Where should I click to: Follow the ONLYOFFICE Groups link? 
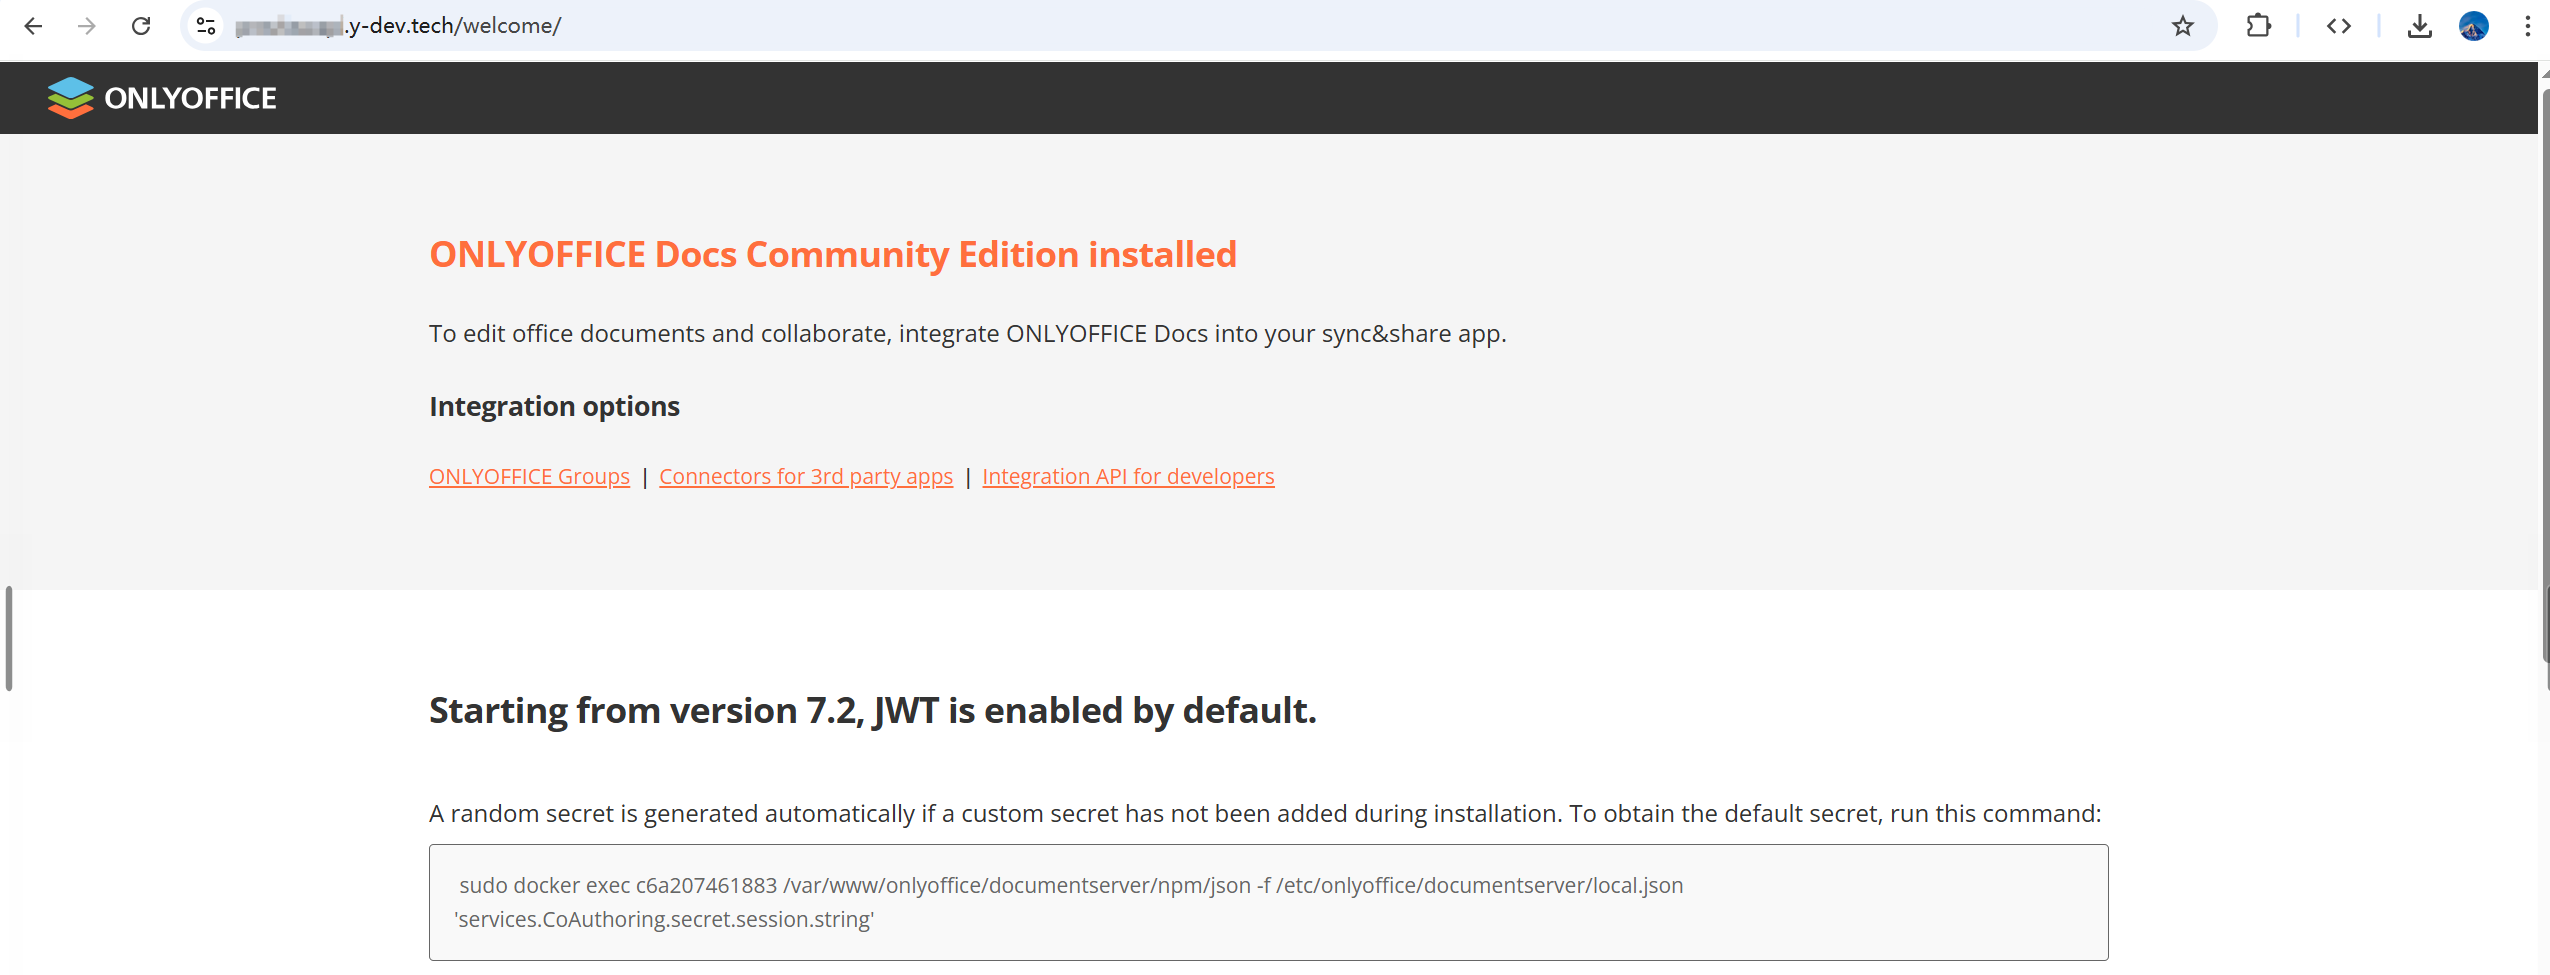528,476
